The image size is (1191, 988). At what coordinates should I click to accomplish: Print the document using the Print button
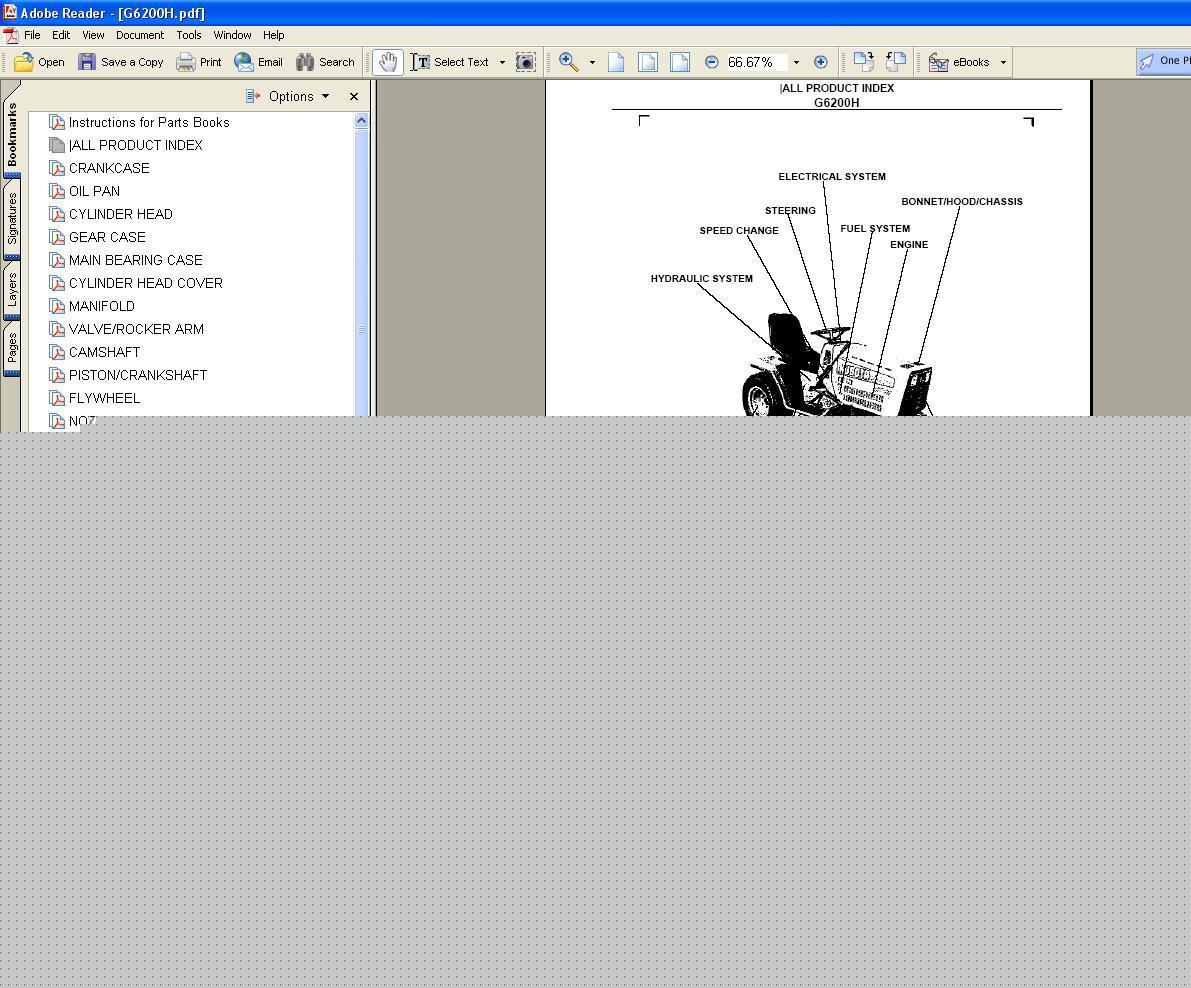coord(199,62)
